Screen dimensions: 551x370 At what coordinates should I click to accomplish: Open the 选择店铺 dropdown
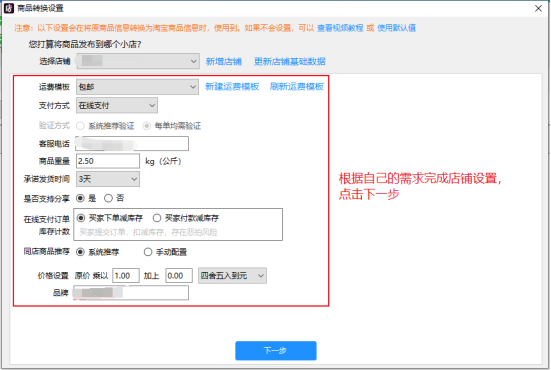pyautogui.click(x=138, y=61)
